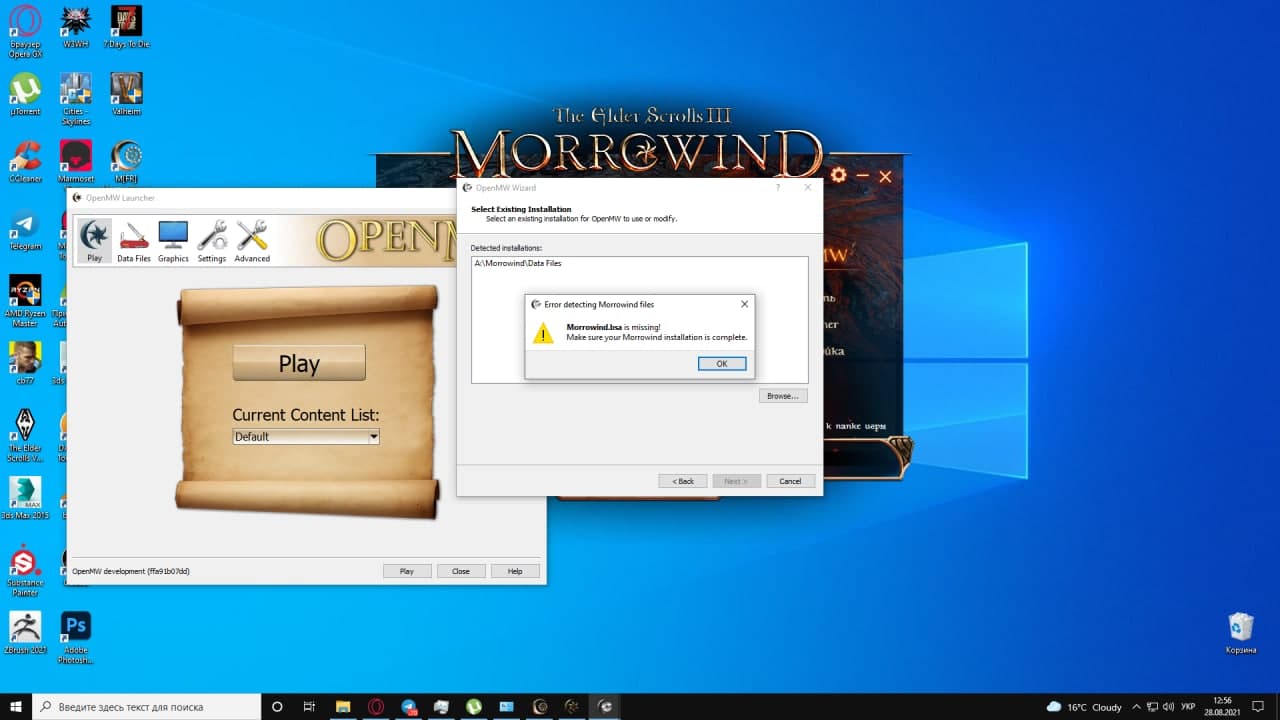Viewport: 1280px width, 720px height.
Task: Click the gear settings icon on Morrowind launcher
Action: pyautogui.click(x=838, y=175)
